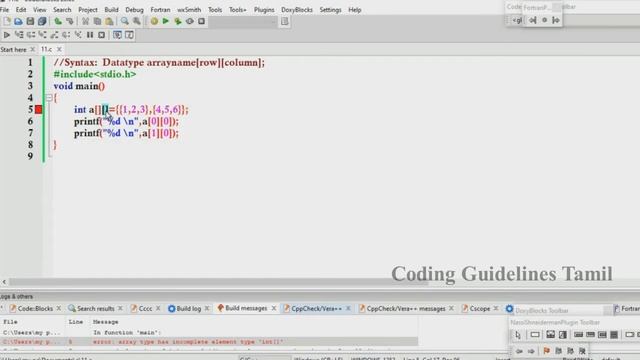
Task: Open the wxSmith menu
Action: [x=189, y=10]
